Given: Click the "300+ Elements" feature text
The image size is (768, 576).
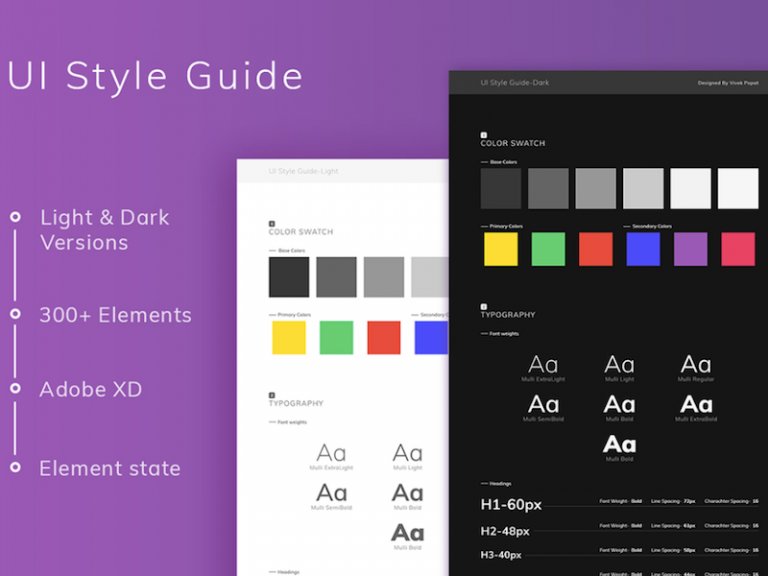Looking at the screenshot, I should pos(116,315).
